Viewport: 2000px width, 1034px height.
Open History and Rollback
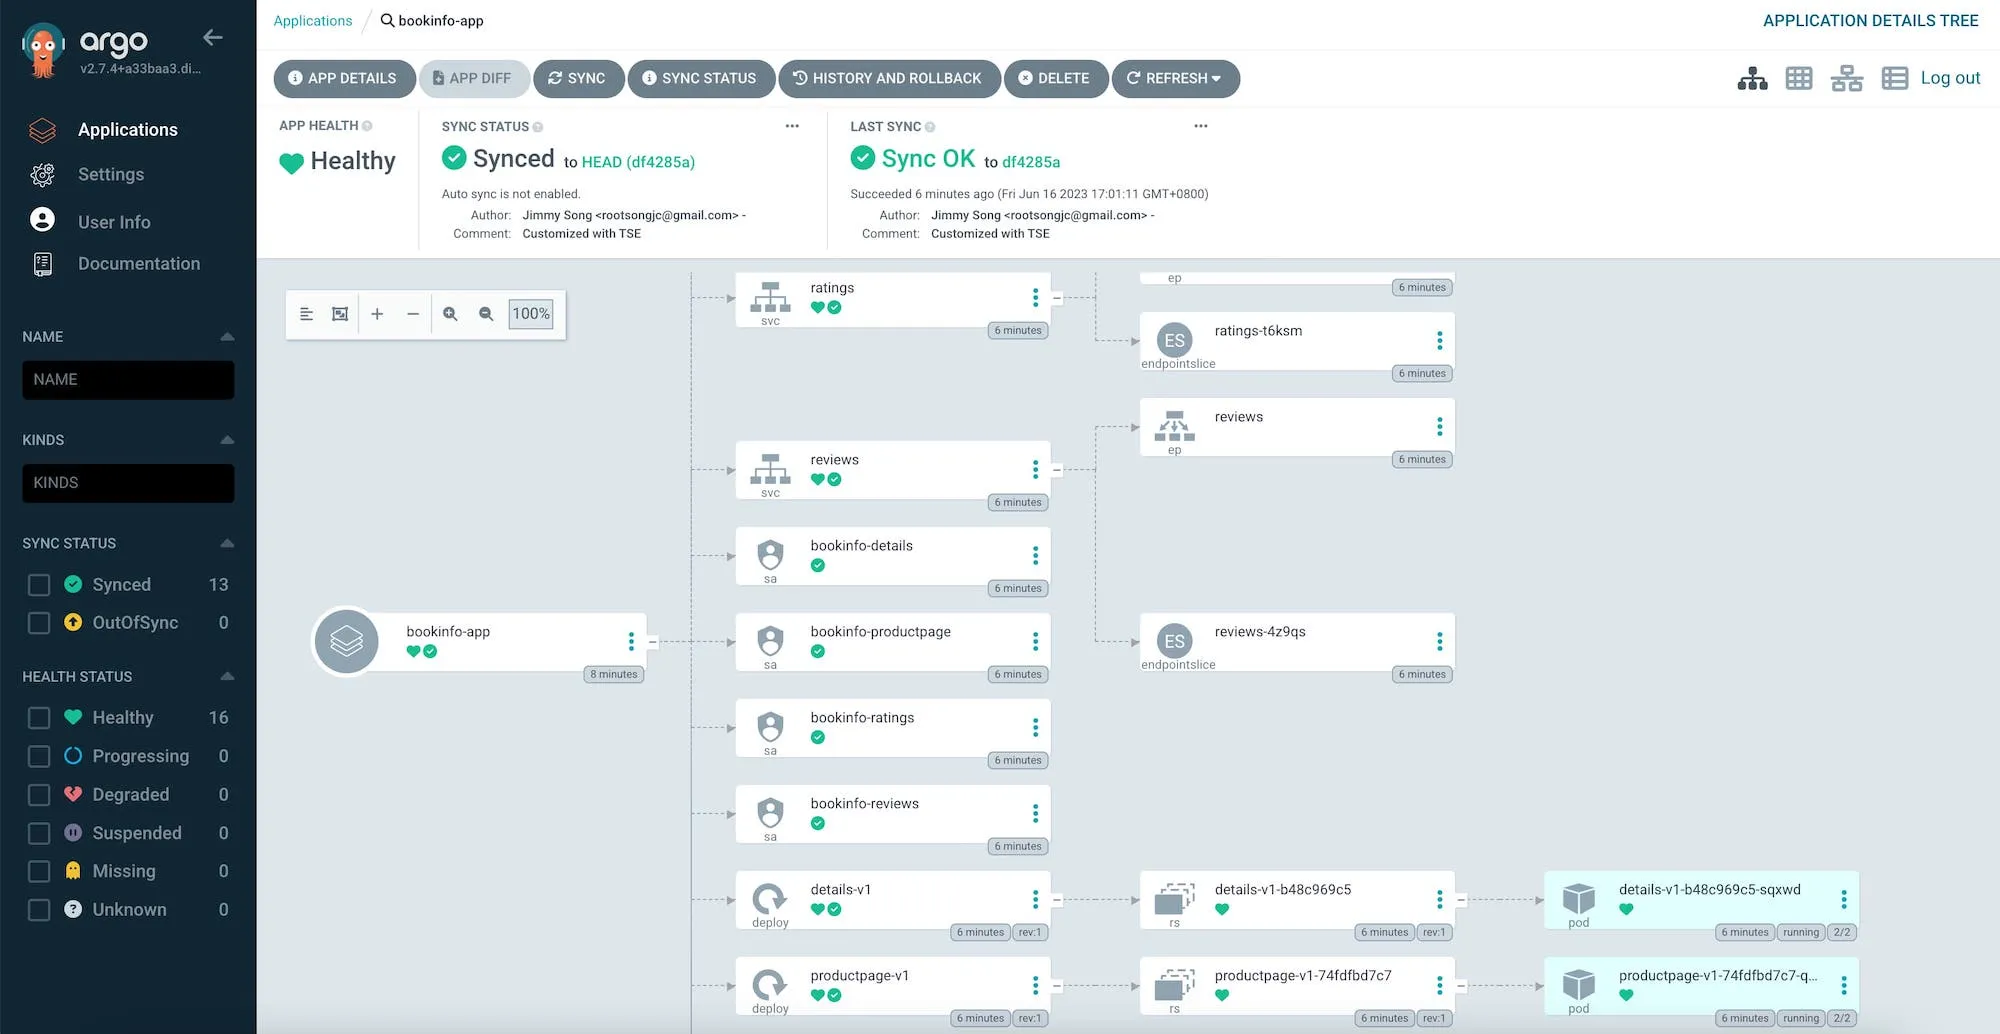point(888,78)
